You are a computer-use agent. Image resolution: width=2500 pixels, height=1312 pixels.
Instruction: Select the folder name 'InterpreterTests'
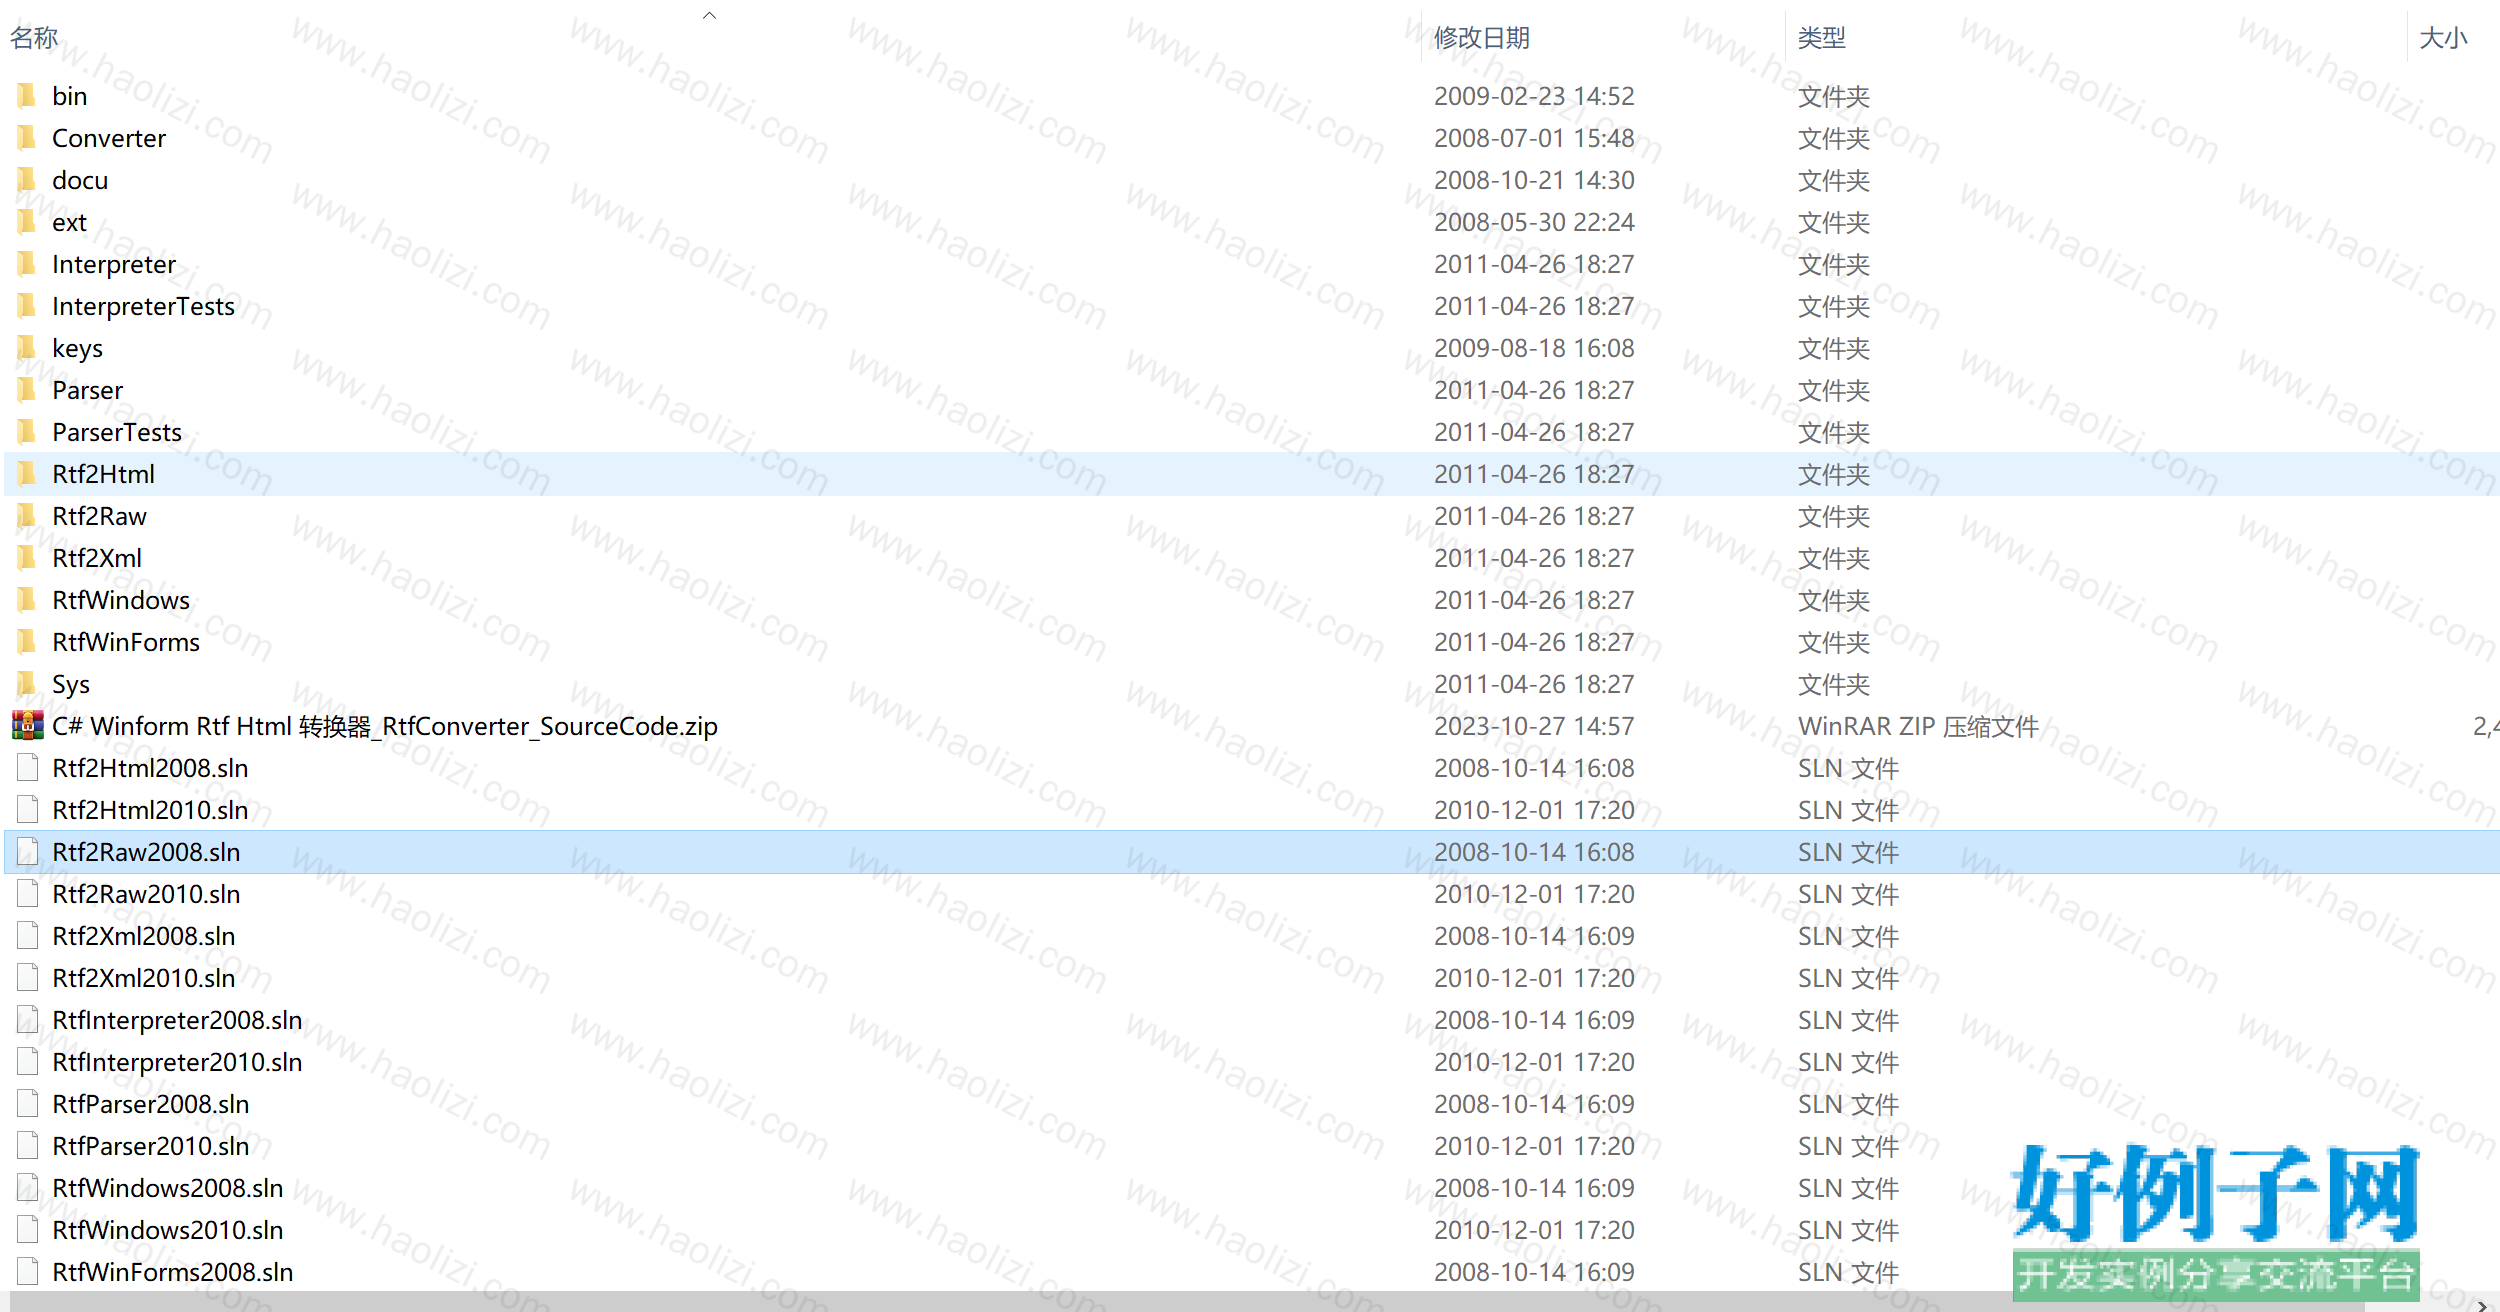144,306
